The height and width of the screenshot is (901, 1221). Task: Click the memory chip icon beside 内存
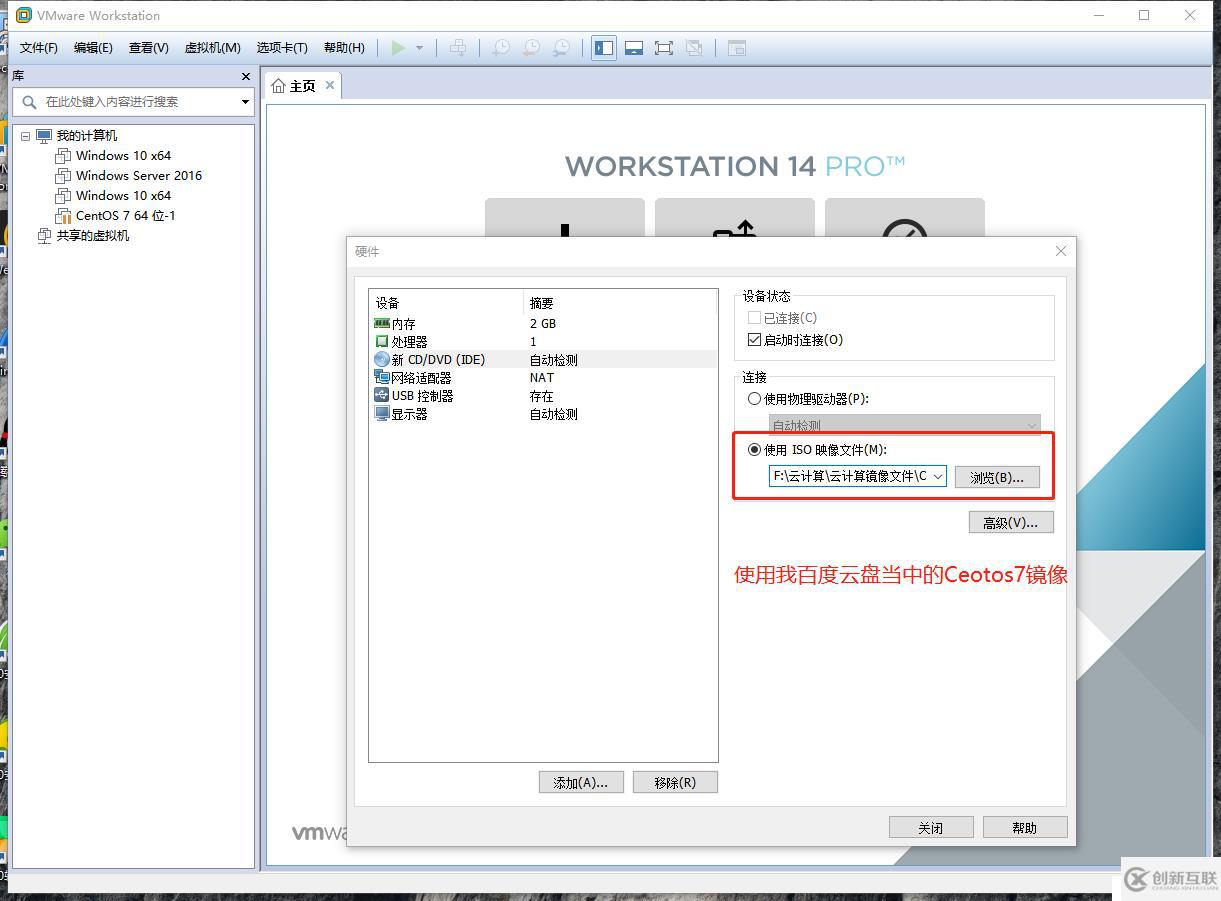381,324
